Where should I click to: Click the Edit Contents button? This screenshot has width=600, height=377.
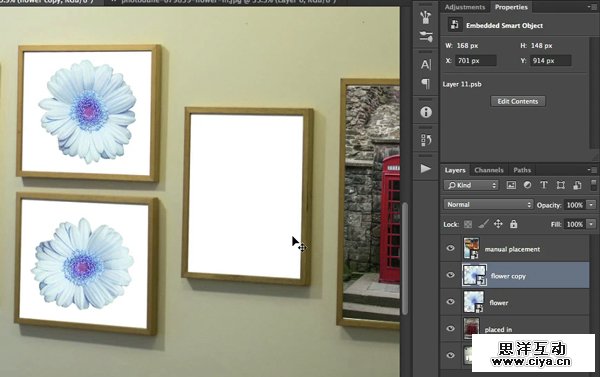coord(518,101)
